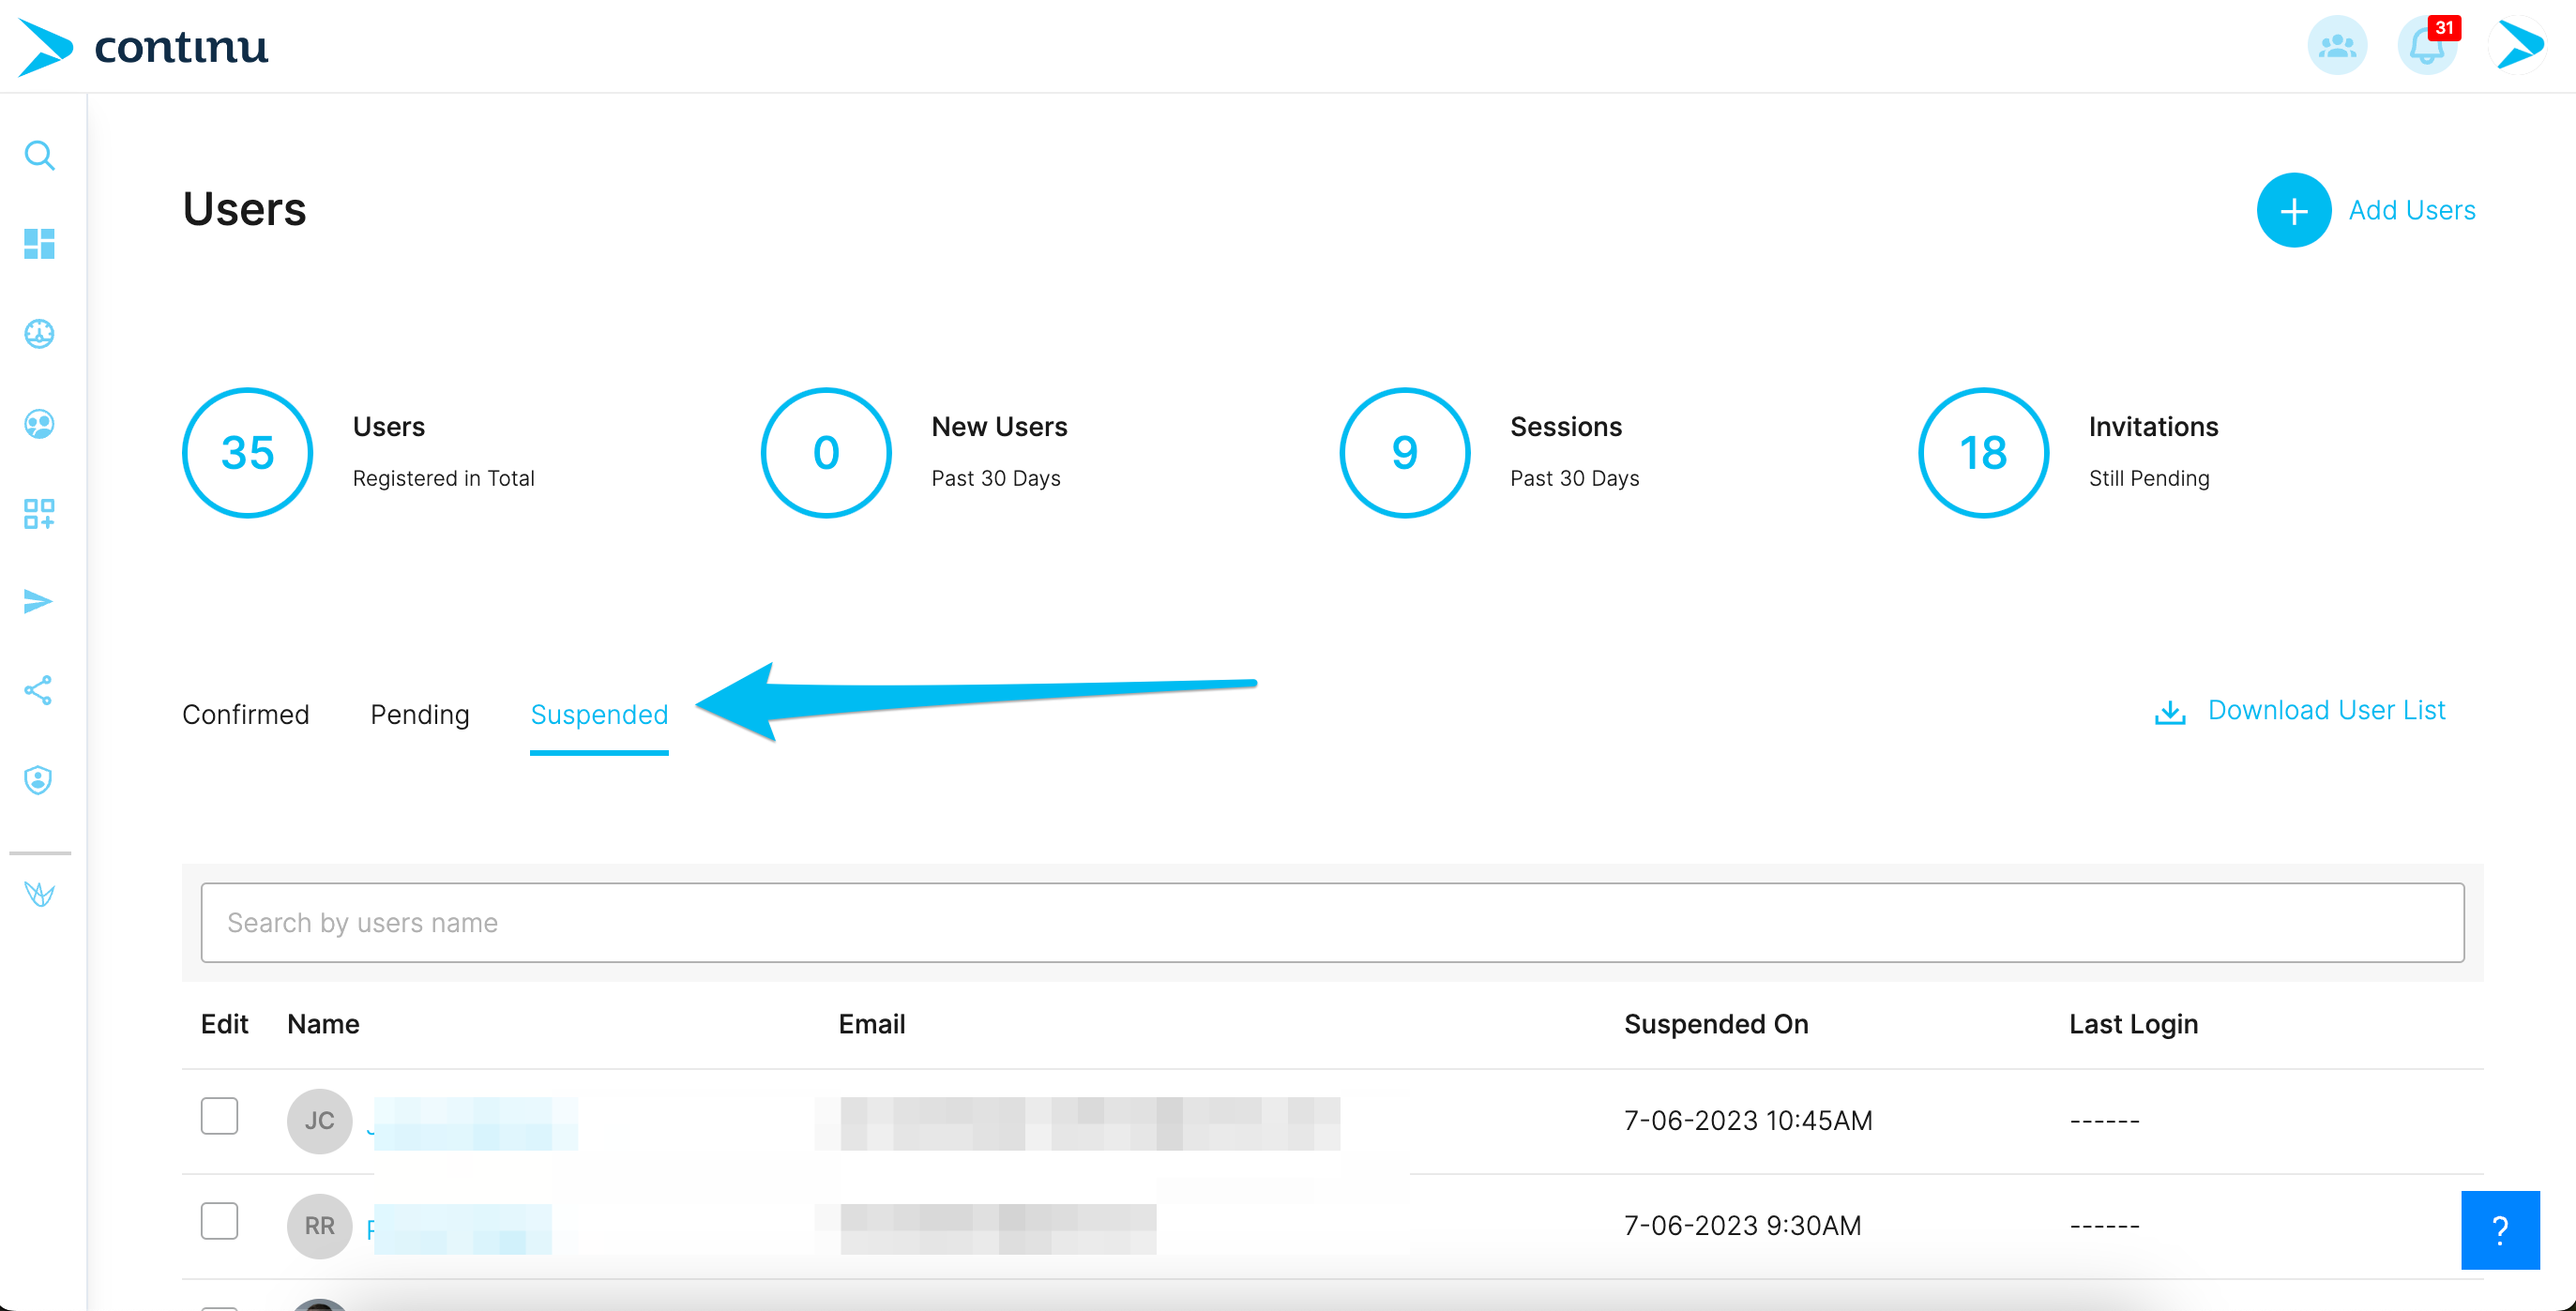Switch to the Pending tab
This screenshot has height=1311, width=2576.
tap(420, 714)
